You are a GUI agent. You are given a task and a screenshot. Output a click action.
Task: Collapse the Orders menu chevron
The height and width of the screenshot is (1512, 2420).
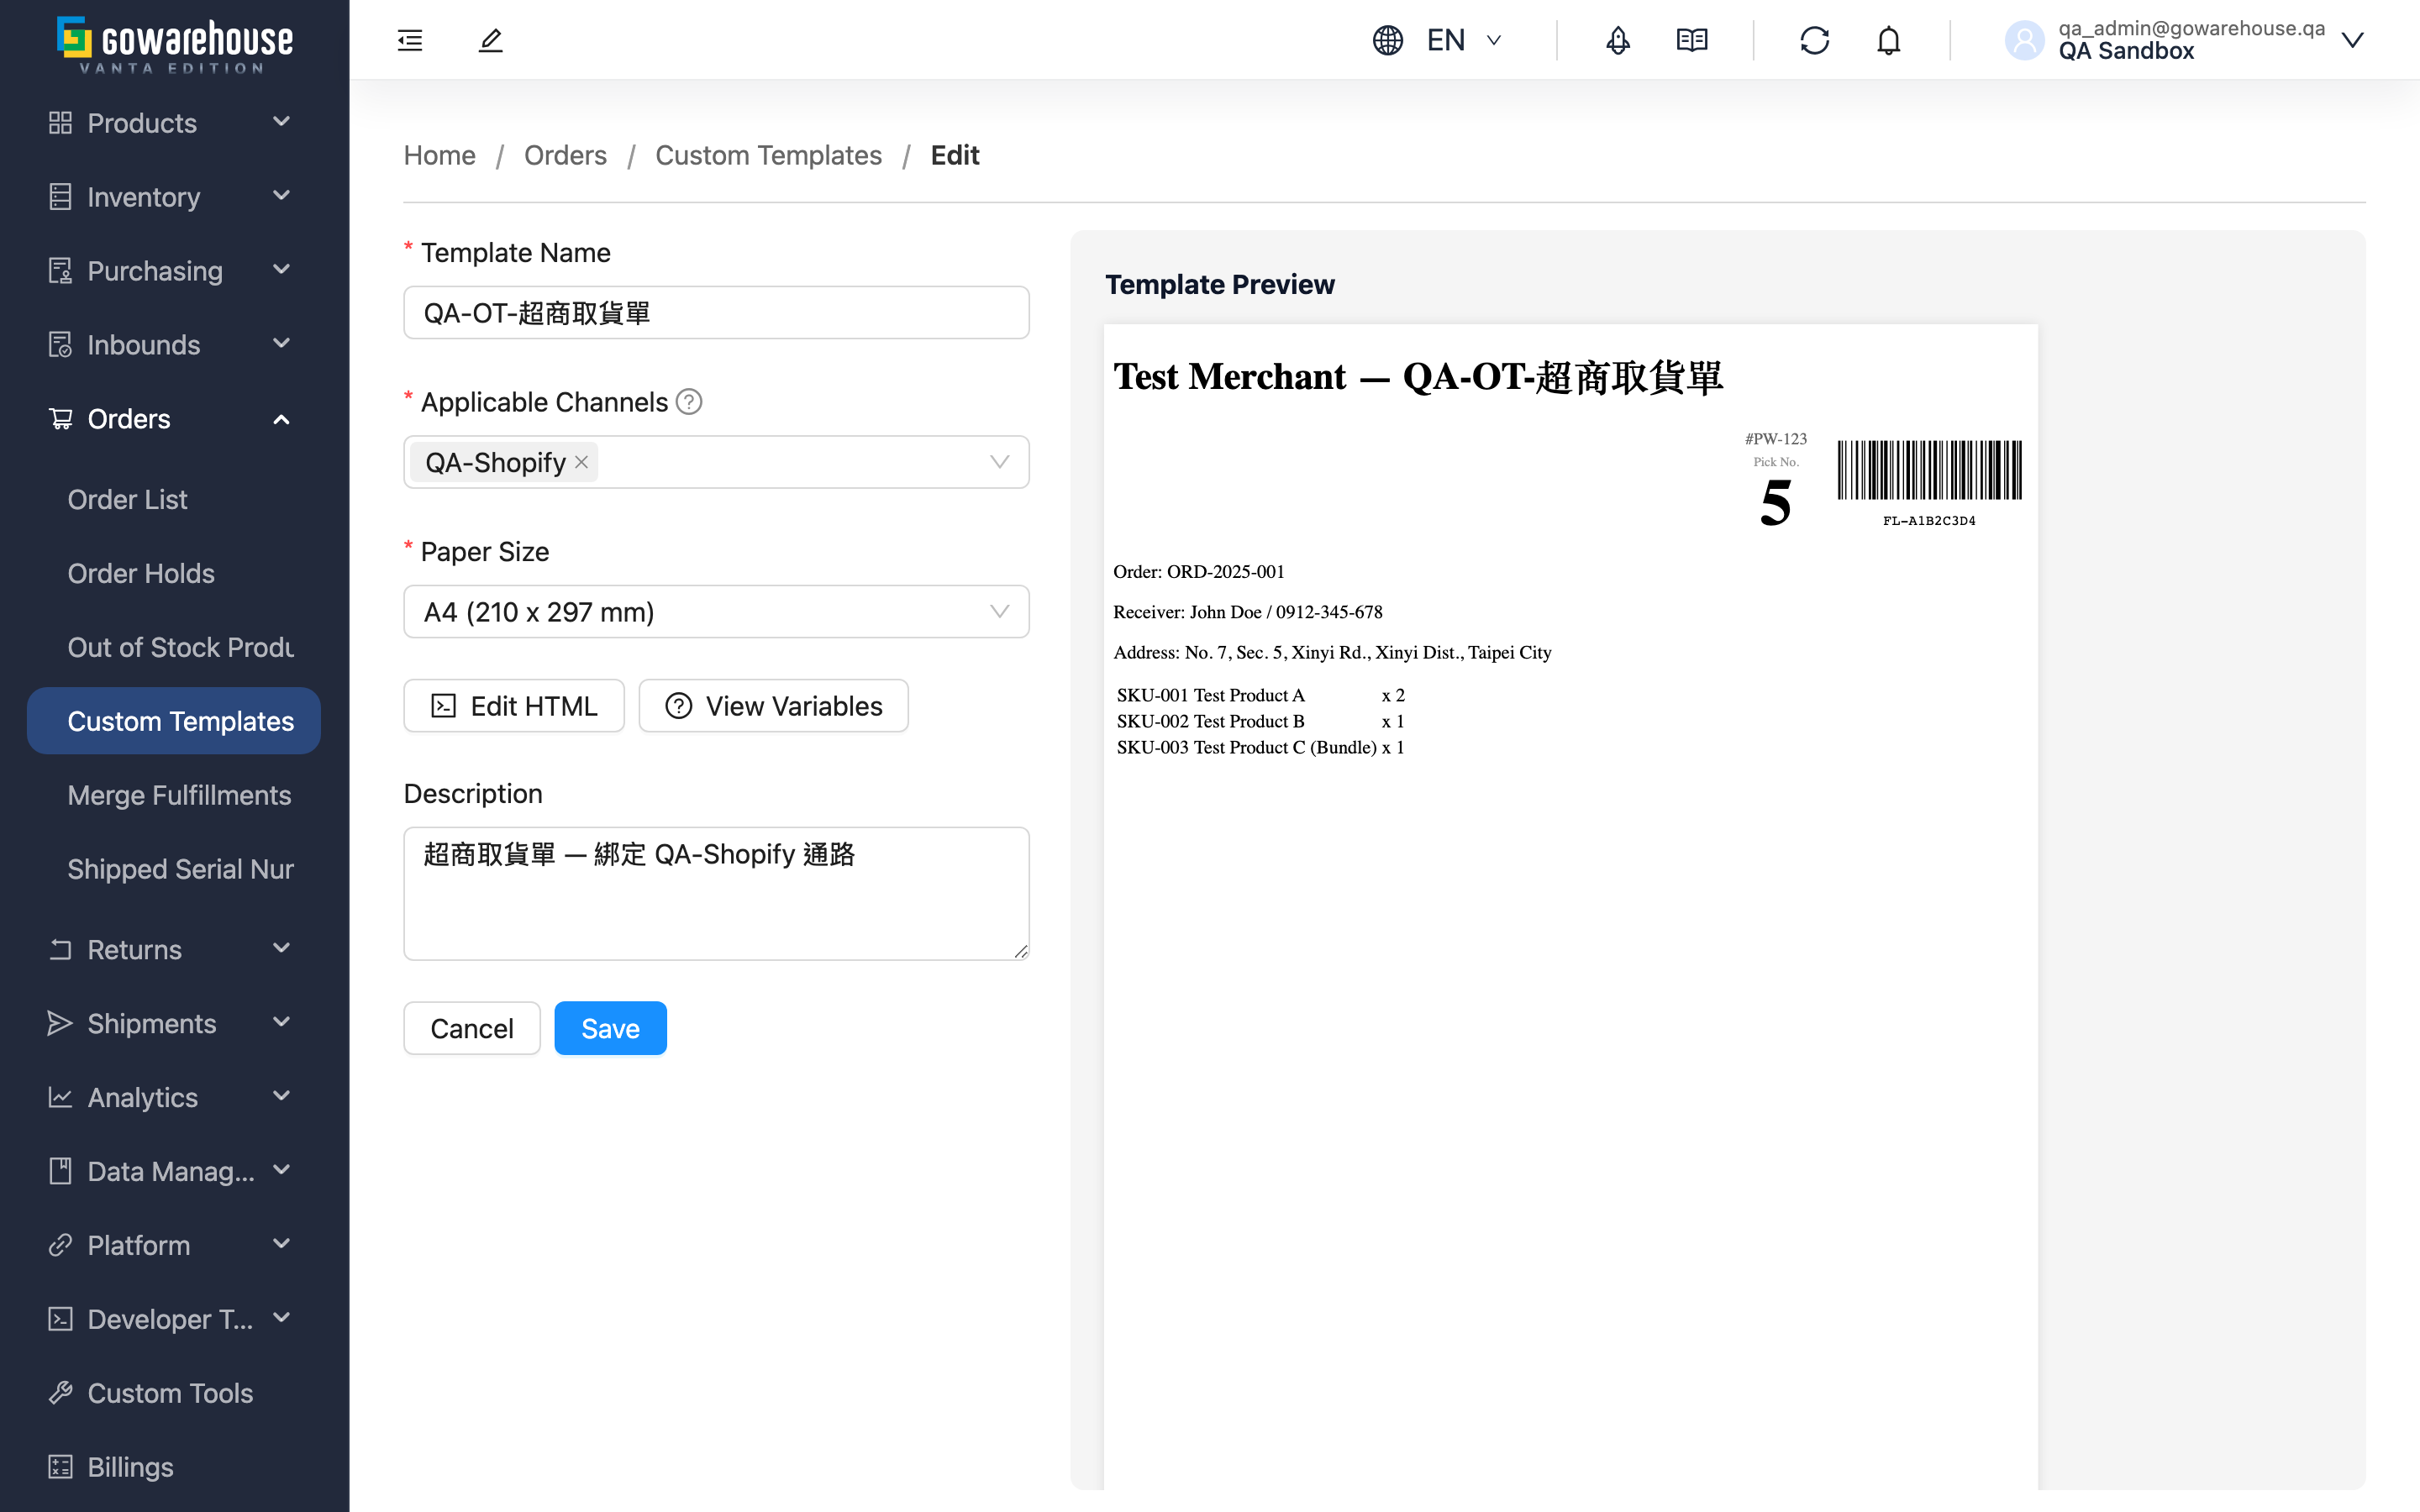pos(282,419)
